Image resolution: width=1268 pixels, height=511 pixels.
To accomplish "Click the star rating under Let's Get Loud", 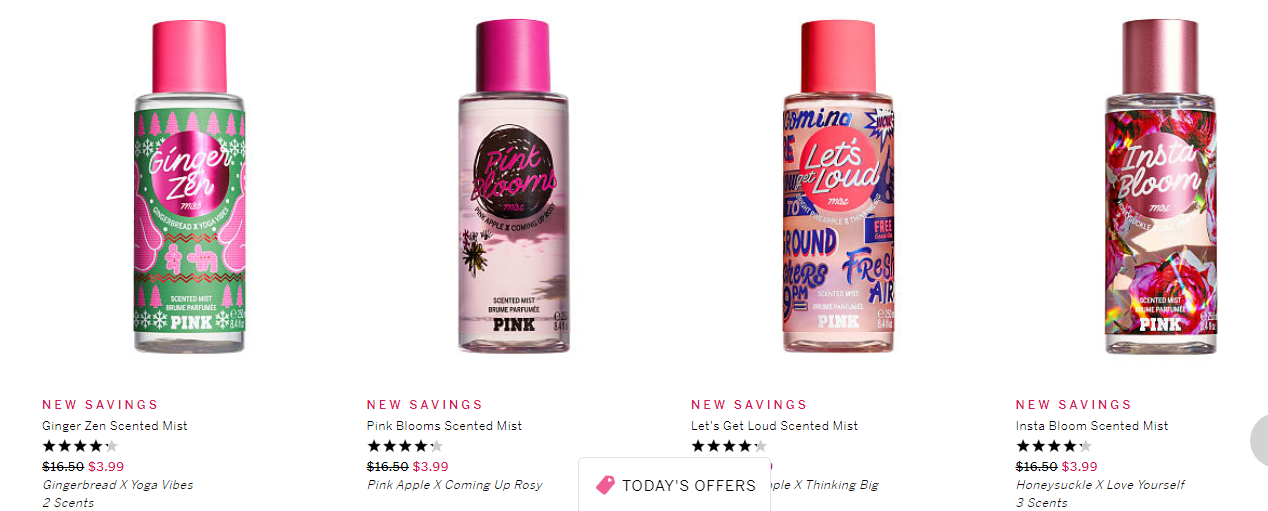I will pyautogui.click(x=729, y=446).
